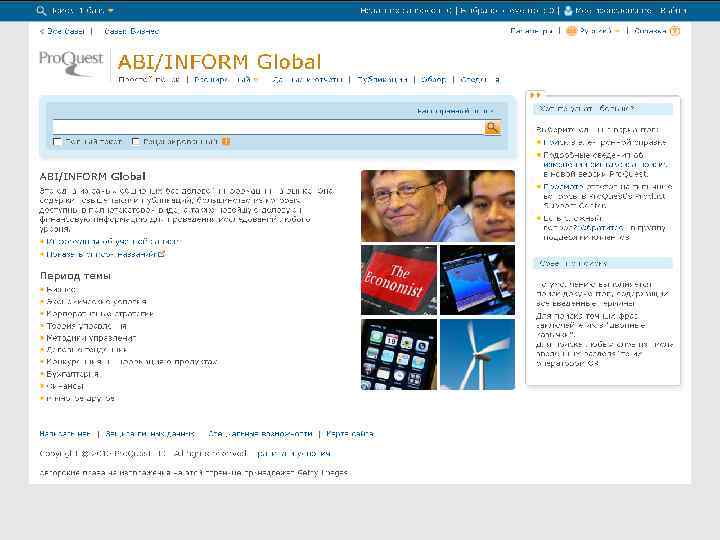Click the ProQuest logo
This screenshot has height=540, width=720.
coord(71,63)
